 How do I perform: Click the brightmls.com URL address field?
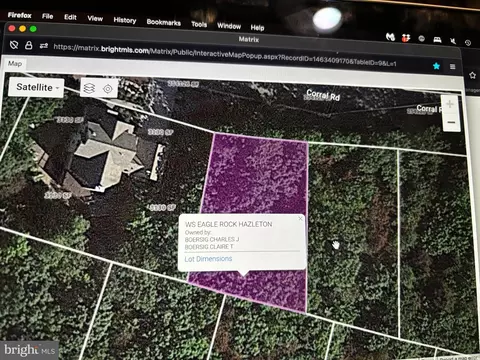(x=225, y=55)
